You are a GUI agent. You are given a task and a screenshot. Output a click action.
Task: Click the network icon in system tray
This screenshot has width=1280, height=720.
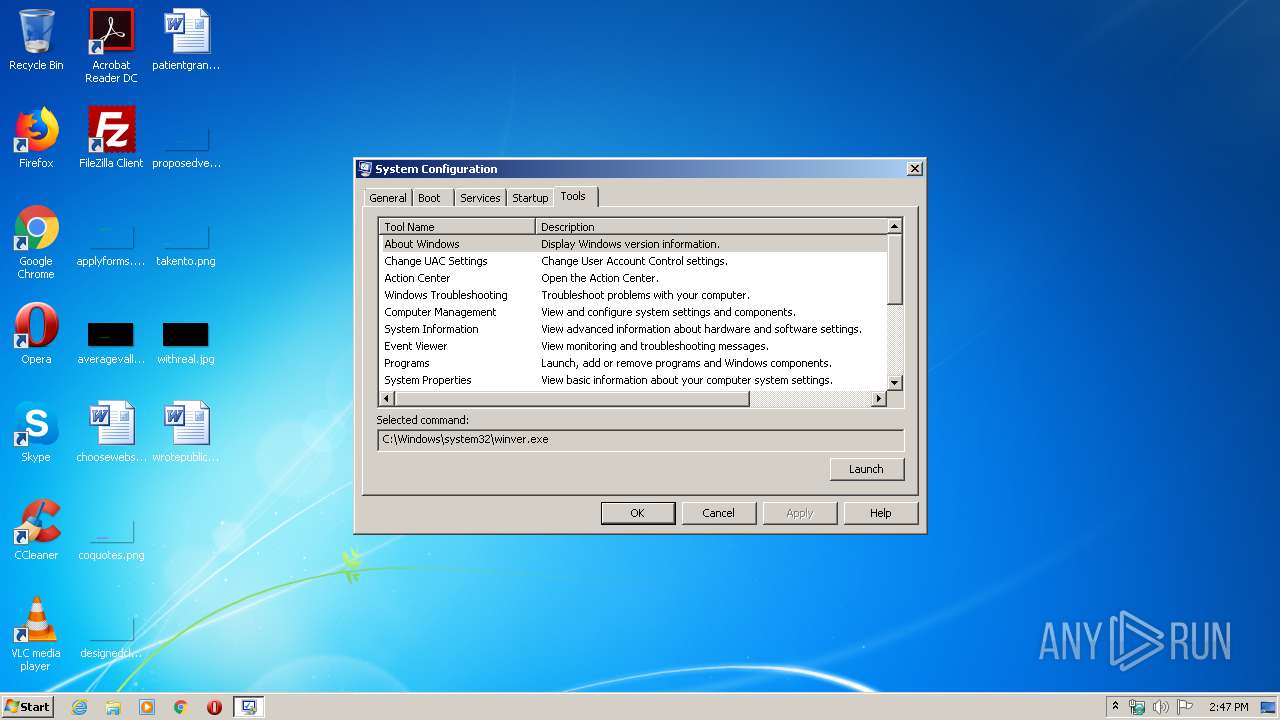click(1137, 707)
